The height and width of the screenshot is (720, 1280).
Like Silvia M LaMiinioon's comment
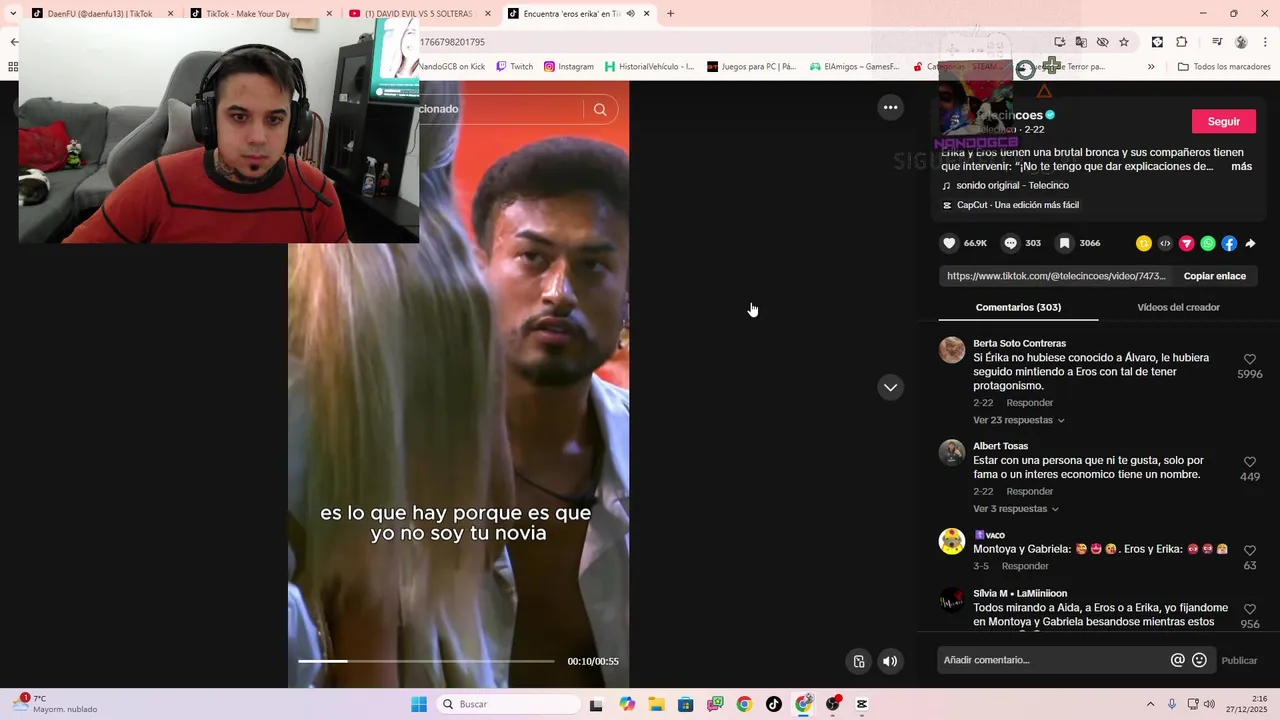1250,609
